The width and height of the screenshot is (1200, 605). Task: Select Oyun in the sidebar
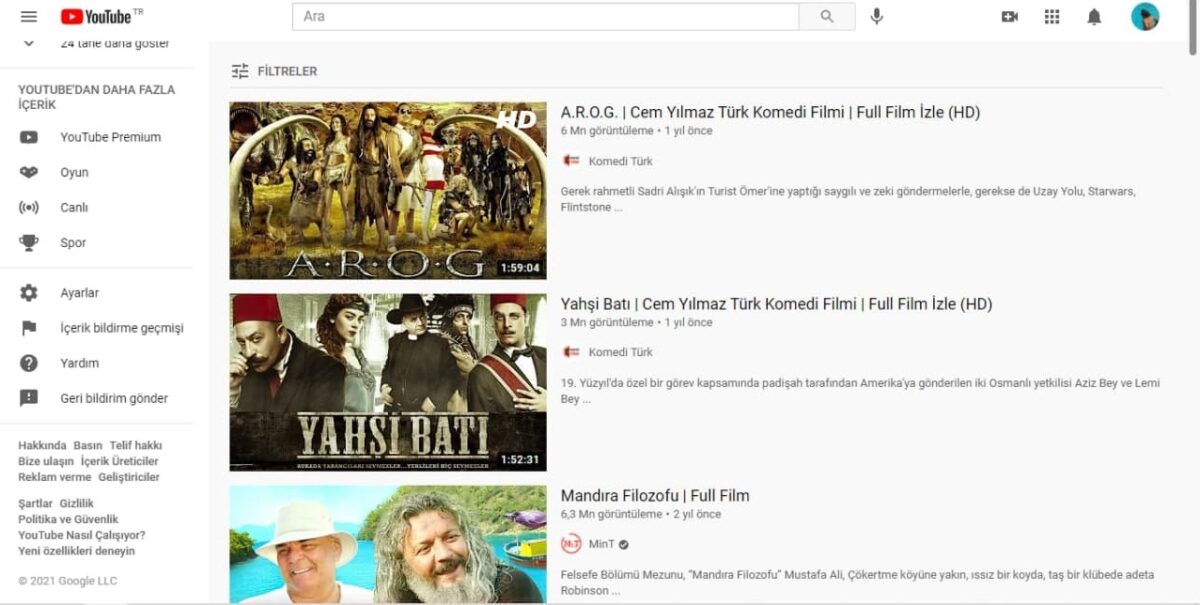74,172
